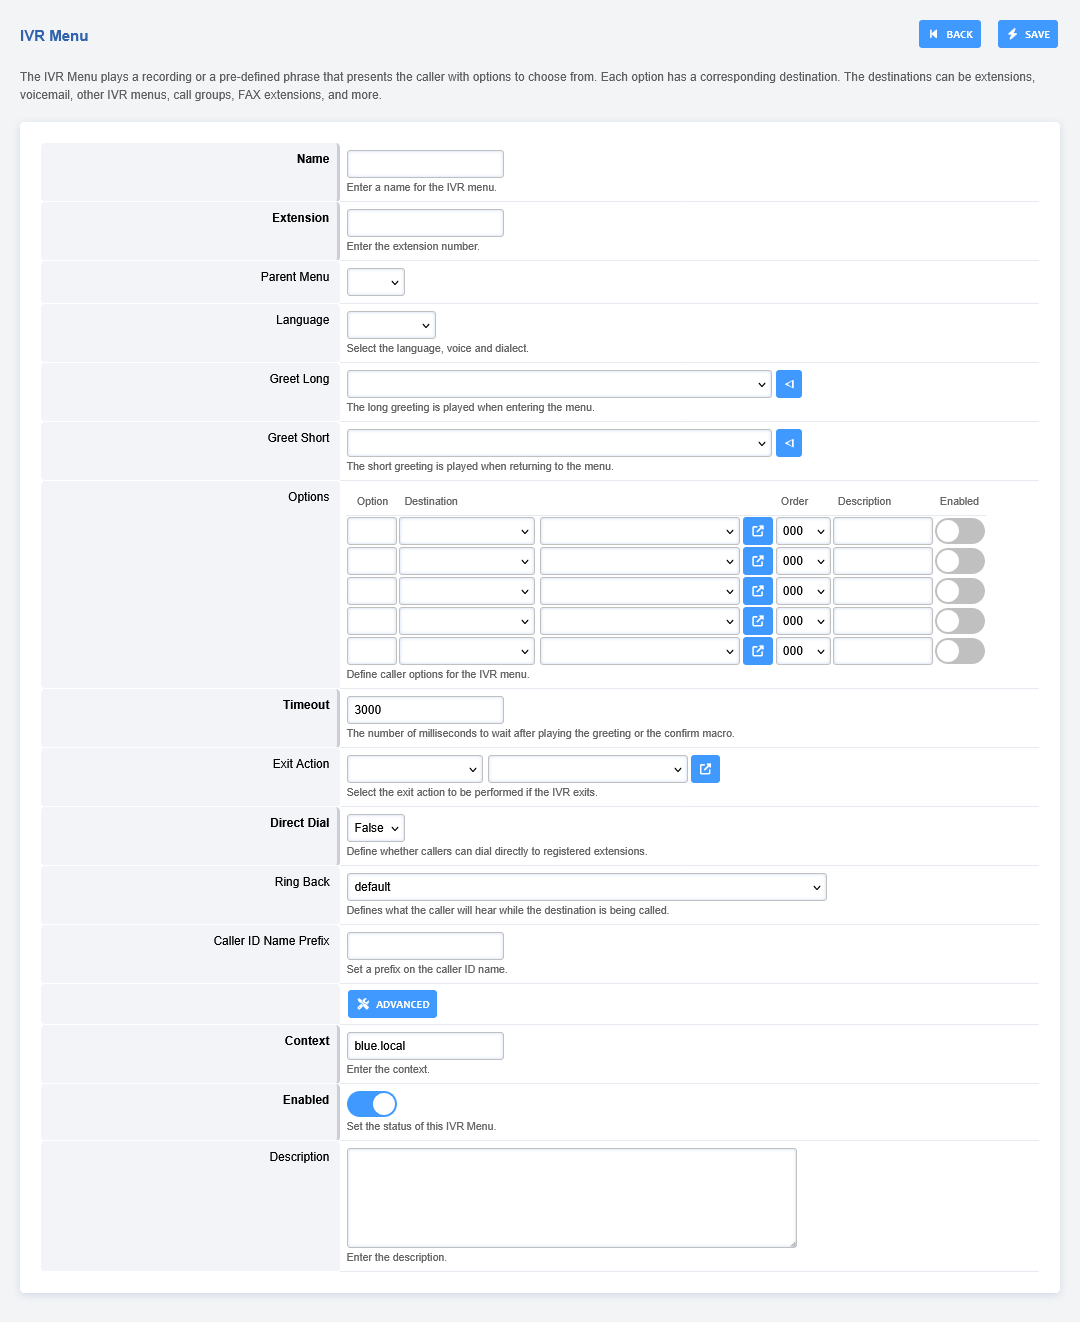This screenshot has height=1322, width=1080.
Task: Open the first option row's Order dropdown
Action: click(803, 531)
